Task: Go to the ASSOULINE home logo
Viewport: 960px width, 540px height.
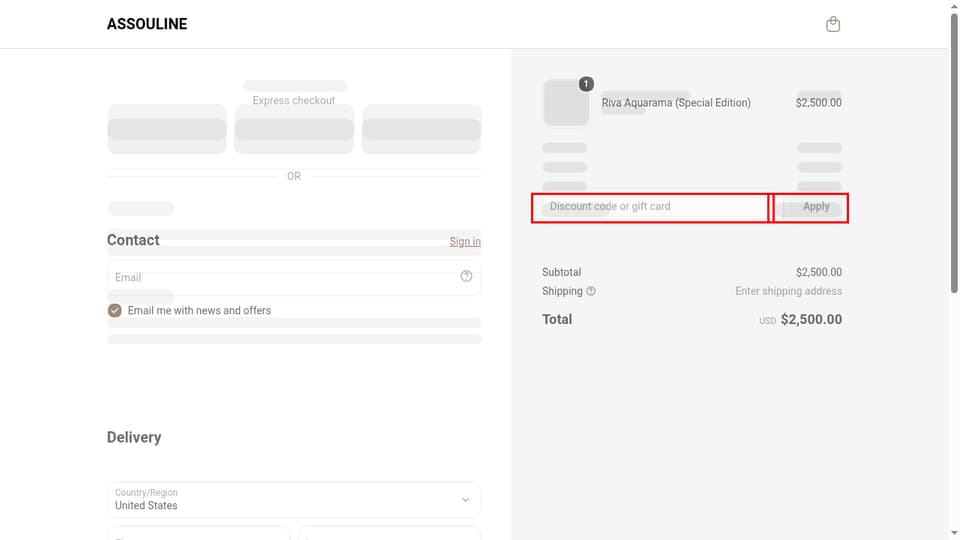Action: coord(147,24)
